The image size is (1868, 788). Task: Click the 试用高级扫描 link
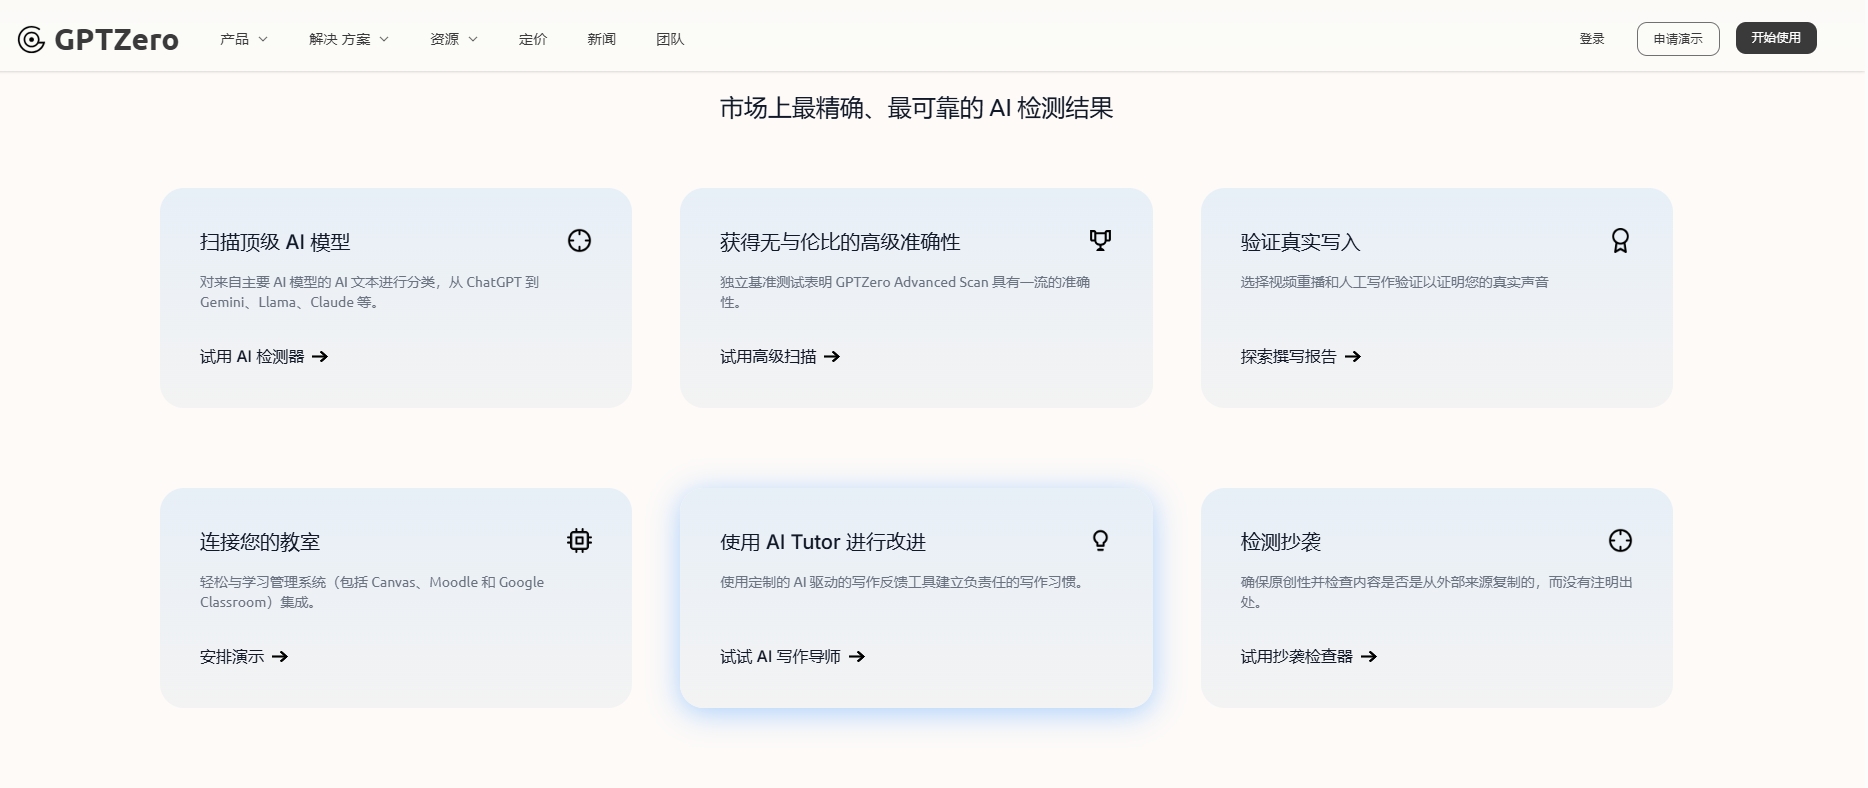pos(780,357)
